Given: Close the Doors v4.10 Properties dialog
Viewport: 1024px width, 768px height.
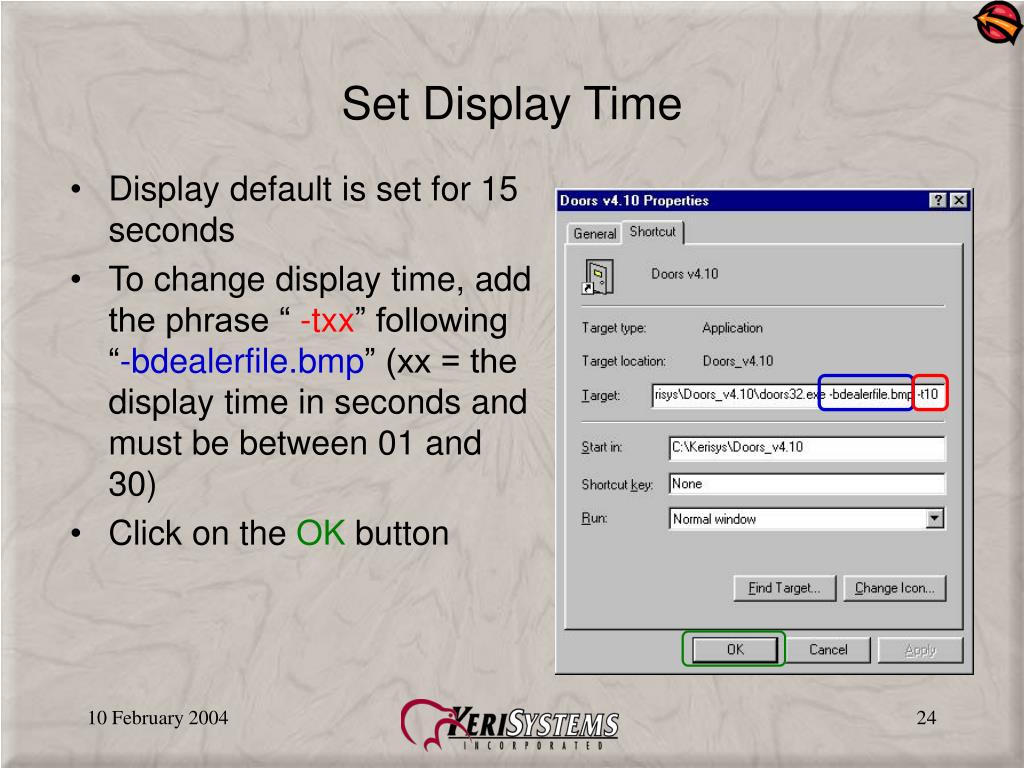Looking at the screenshot, I should click(958, 200).
